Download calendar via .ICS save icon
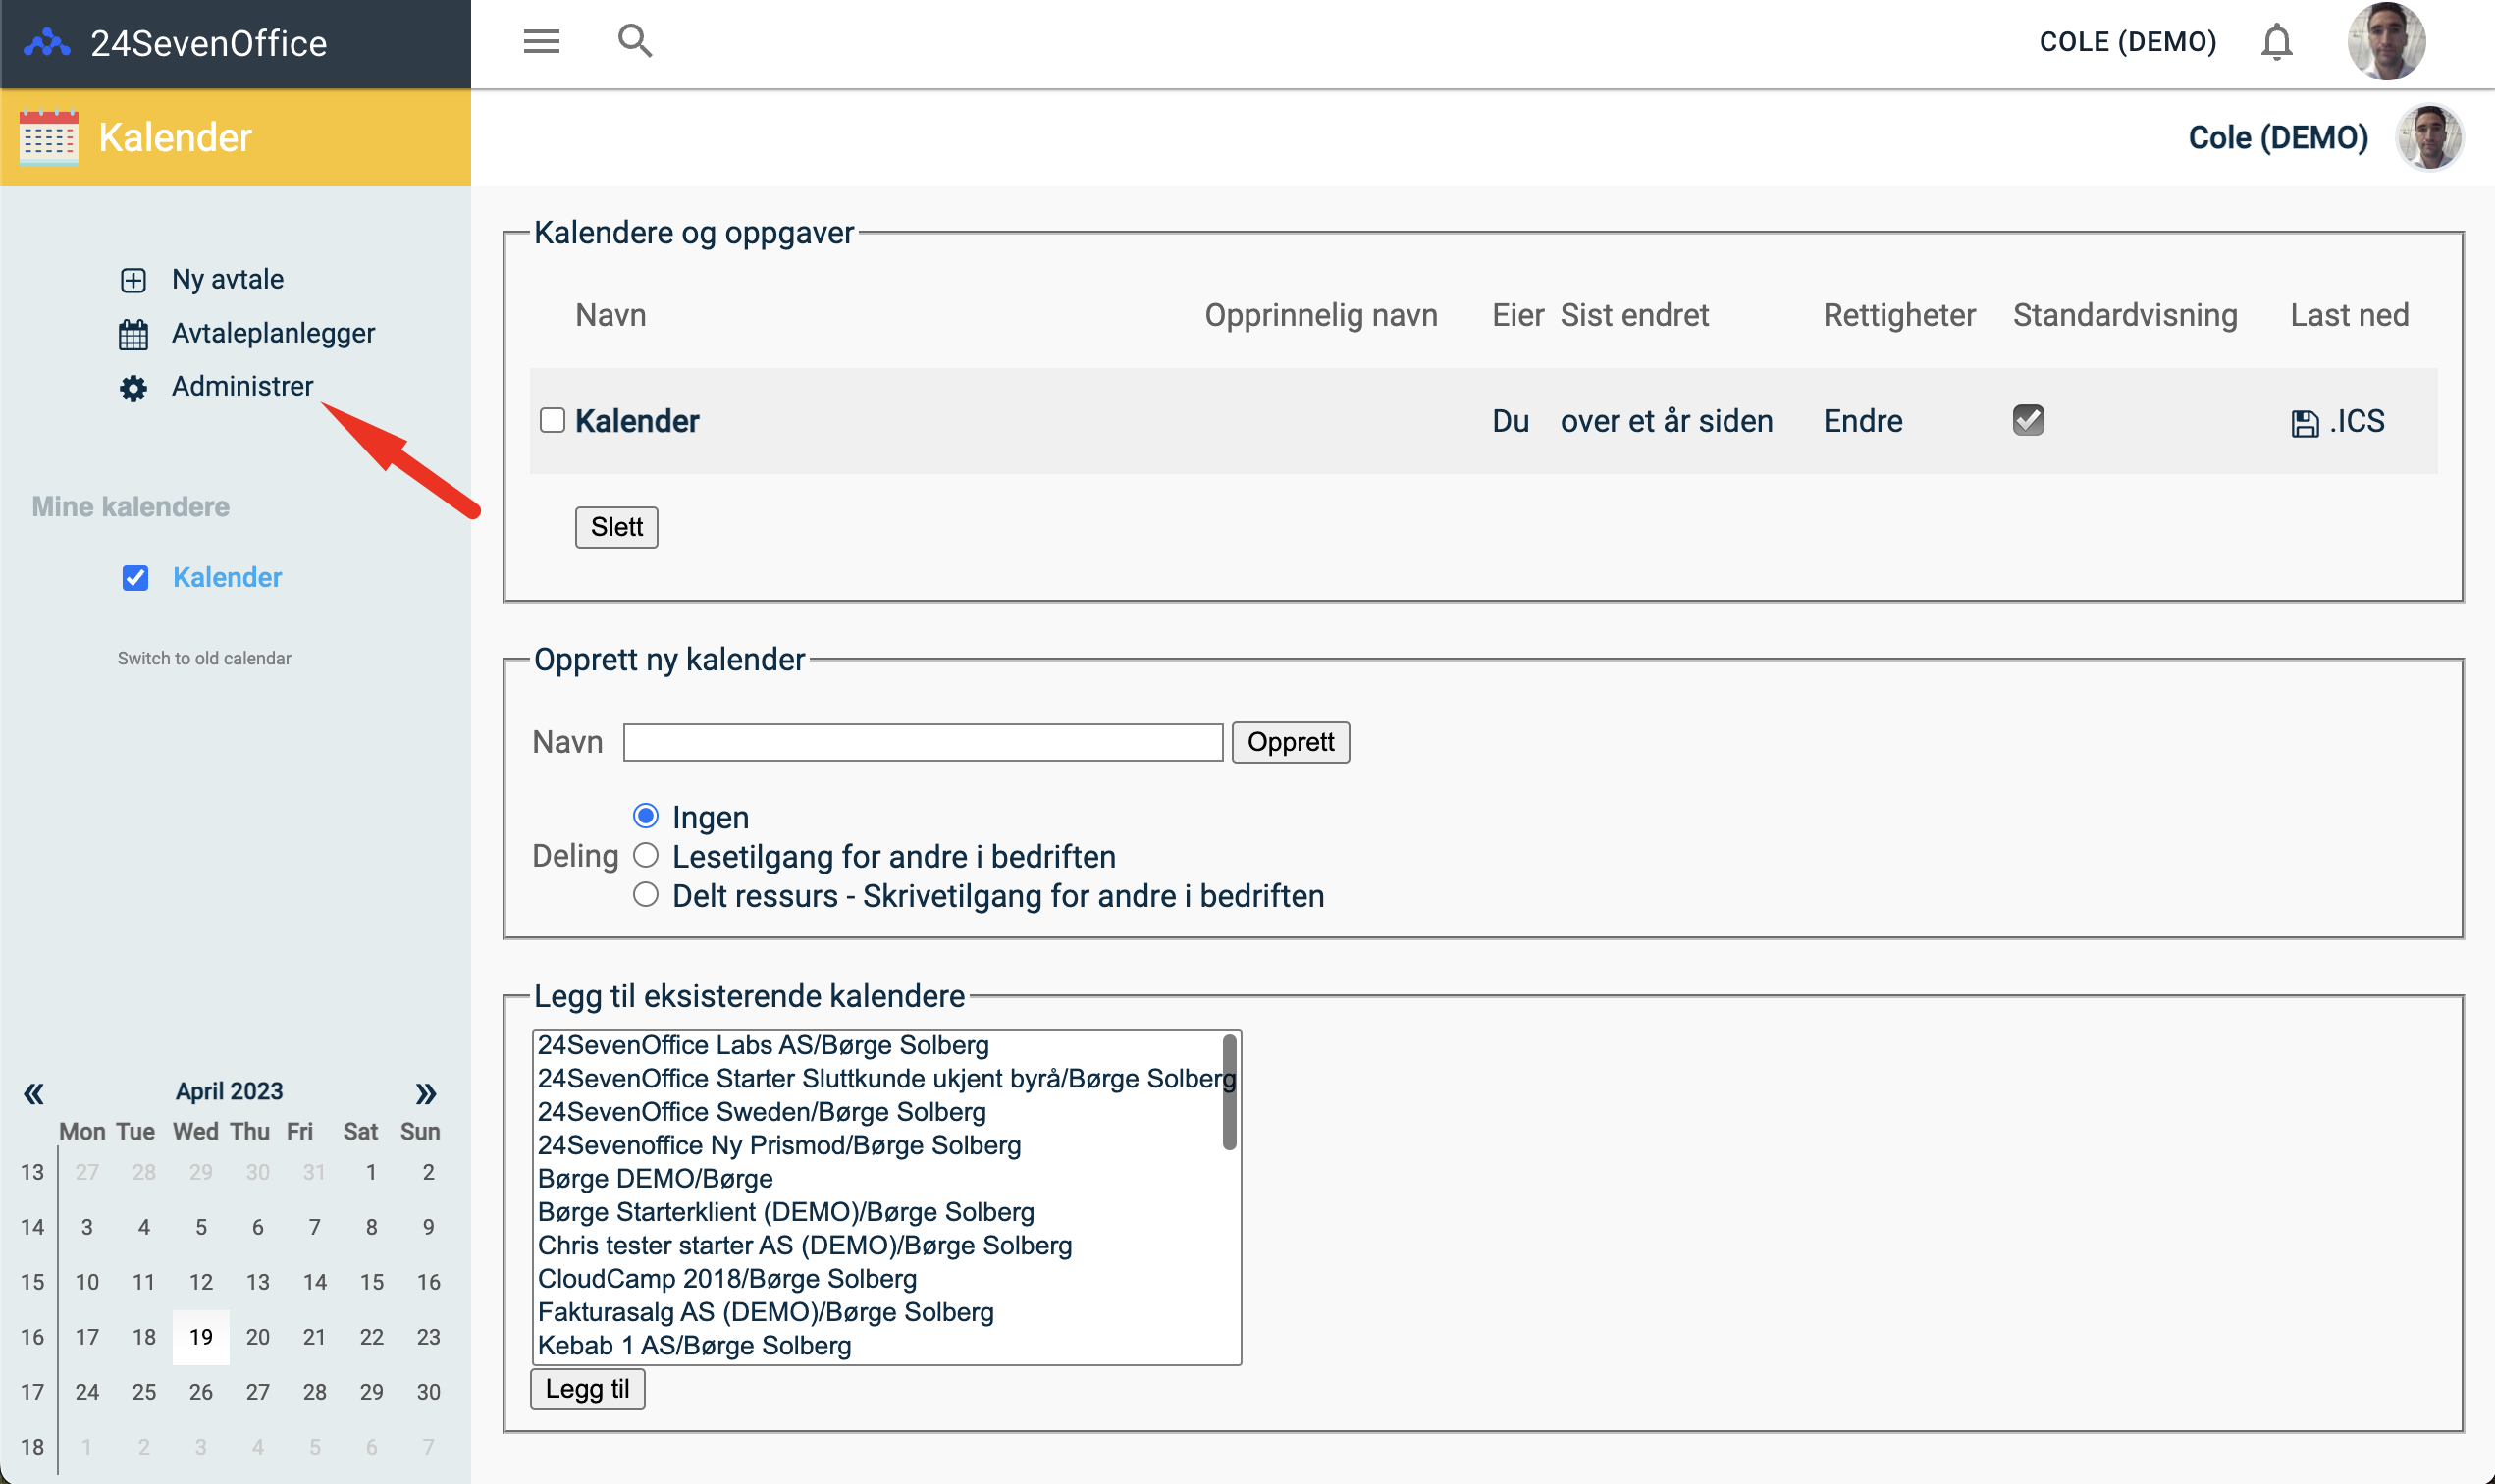This screenshot has height=1484, width=2495. coord(2304,423)
